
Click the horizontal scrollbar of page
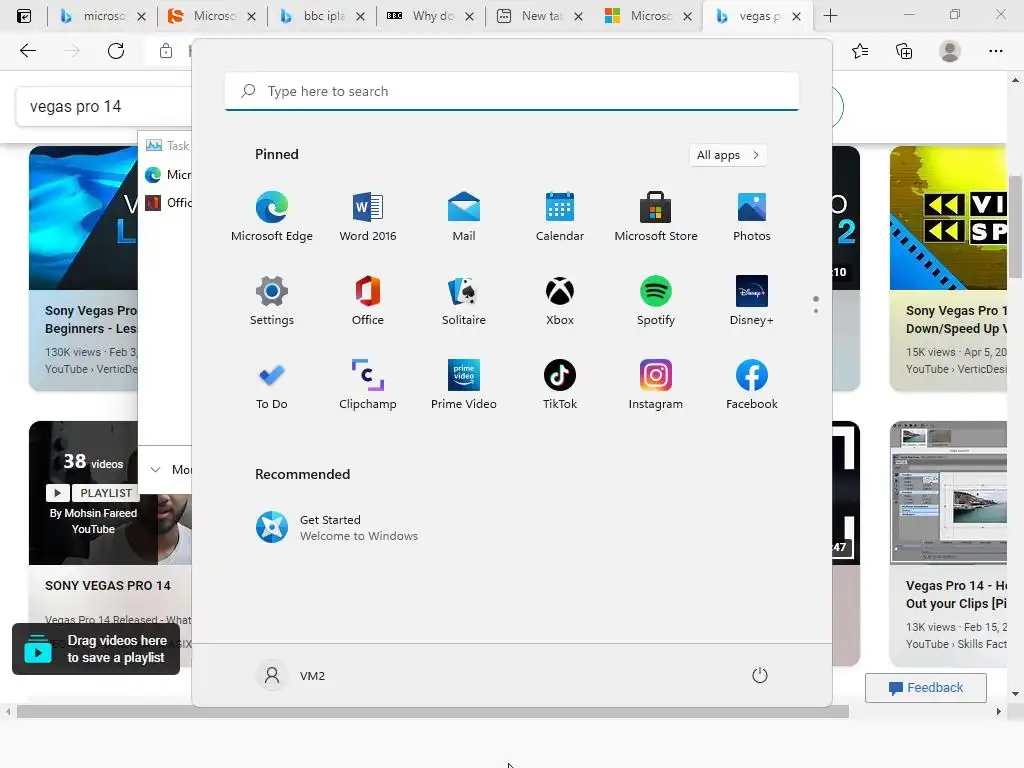click(x=432, y=712)
